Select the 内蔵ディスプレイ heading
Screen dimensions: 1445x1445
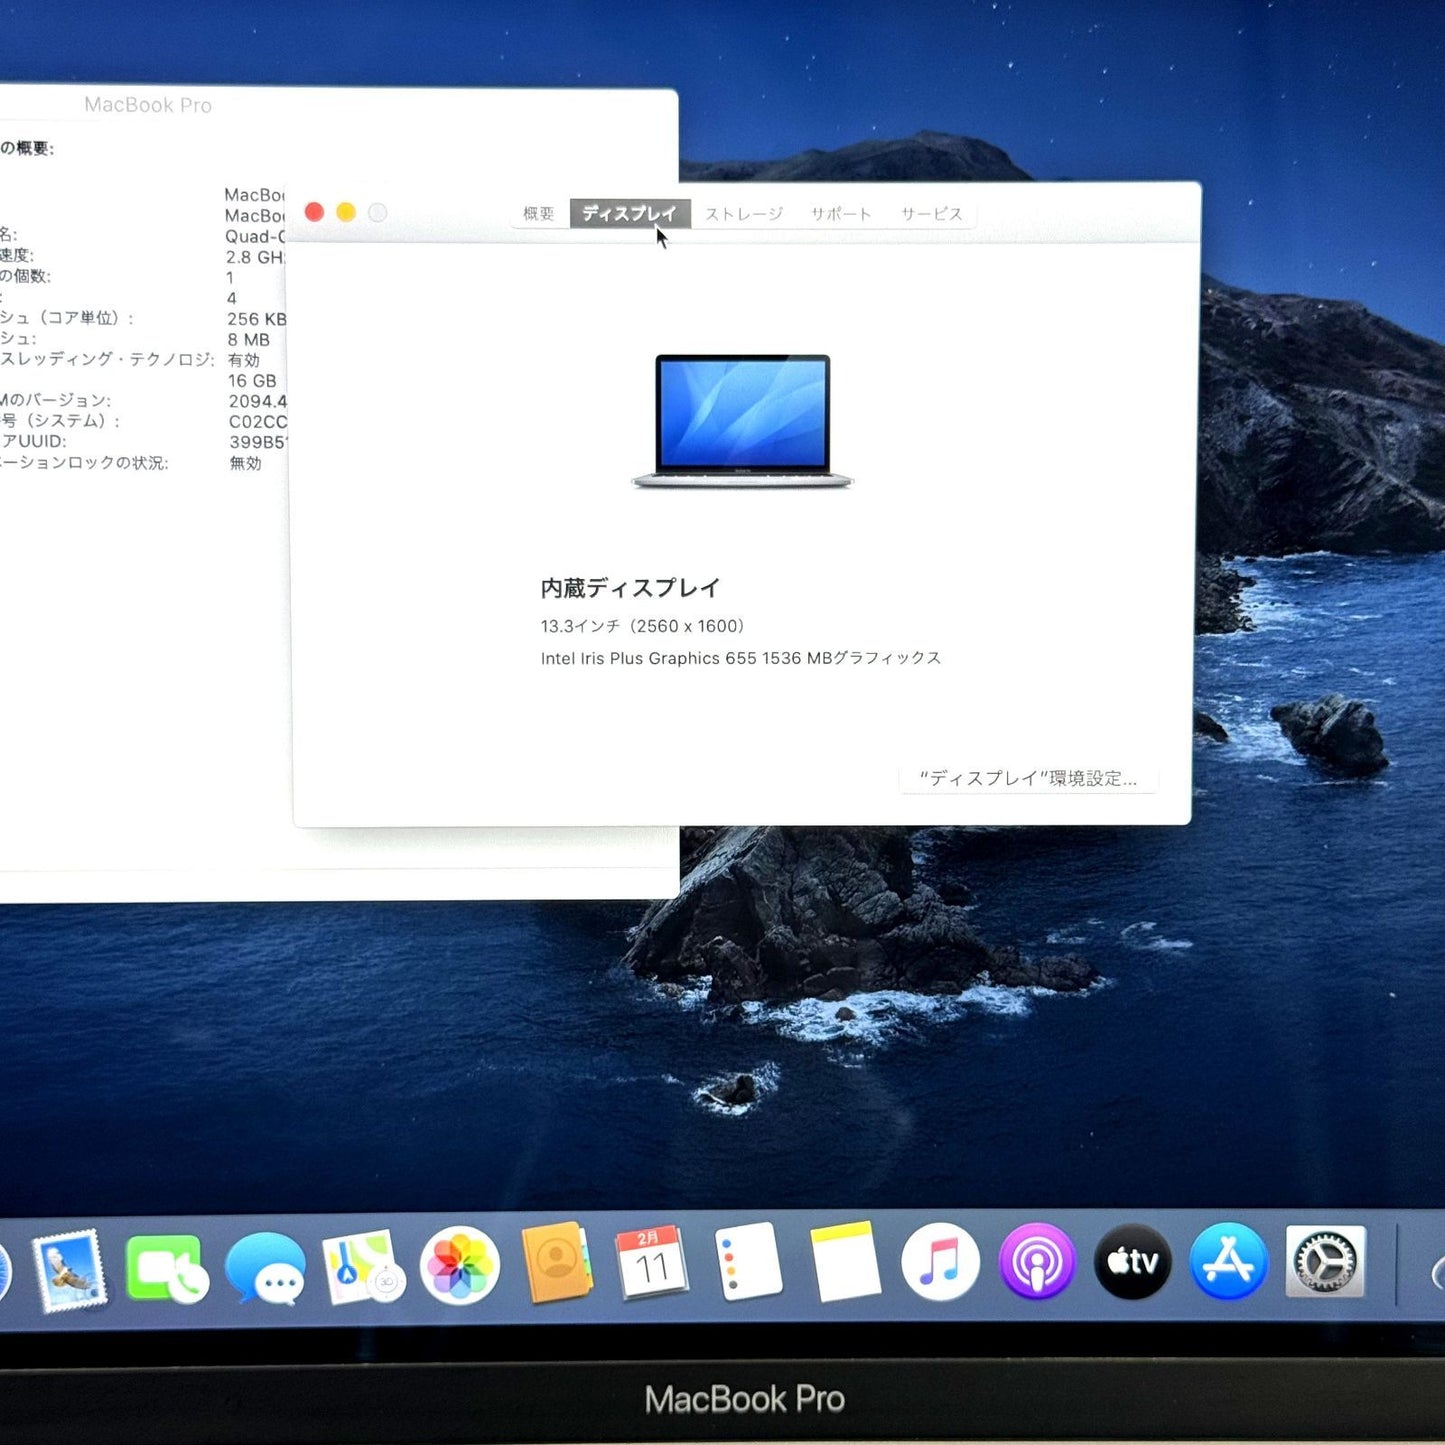click(x=630, y=588)
